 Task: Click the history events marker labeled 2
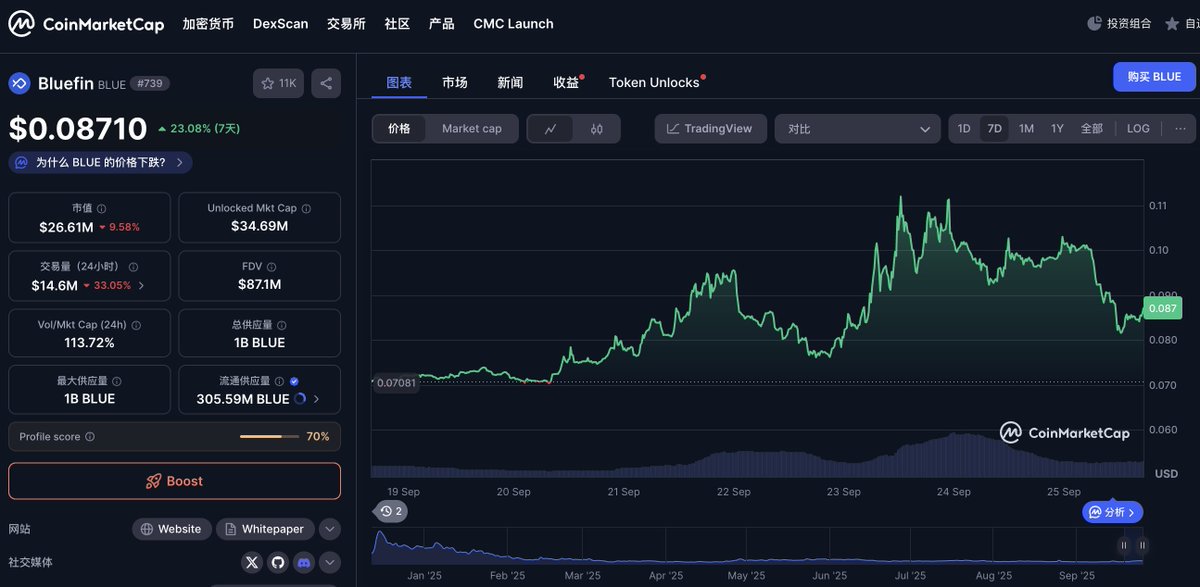pos(391,511)
